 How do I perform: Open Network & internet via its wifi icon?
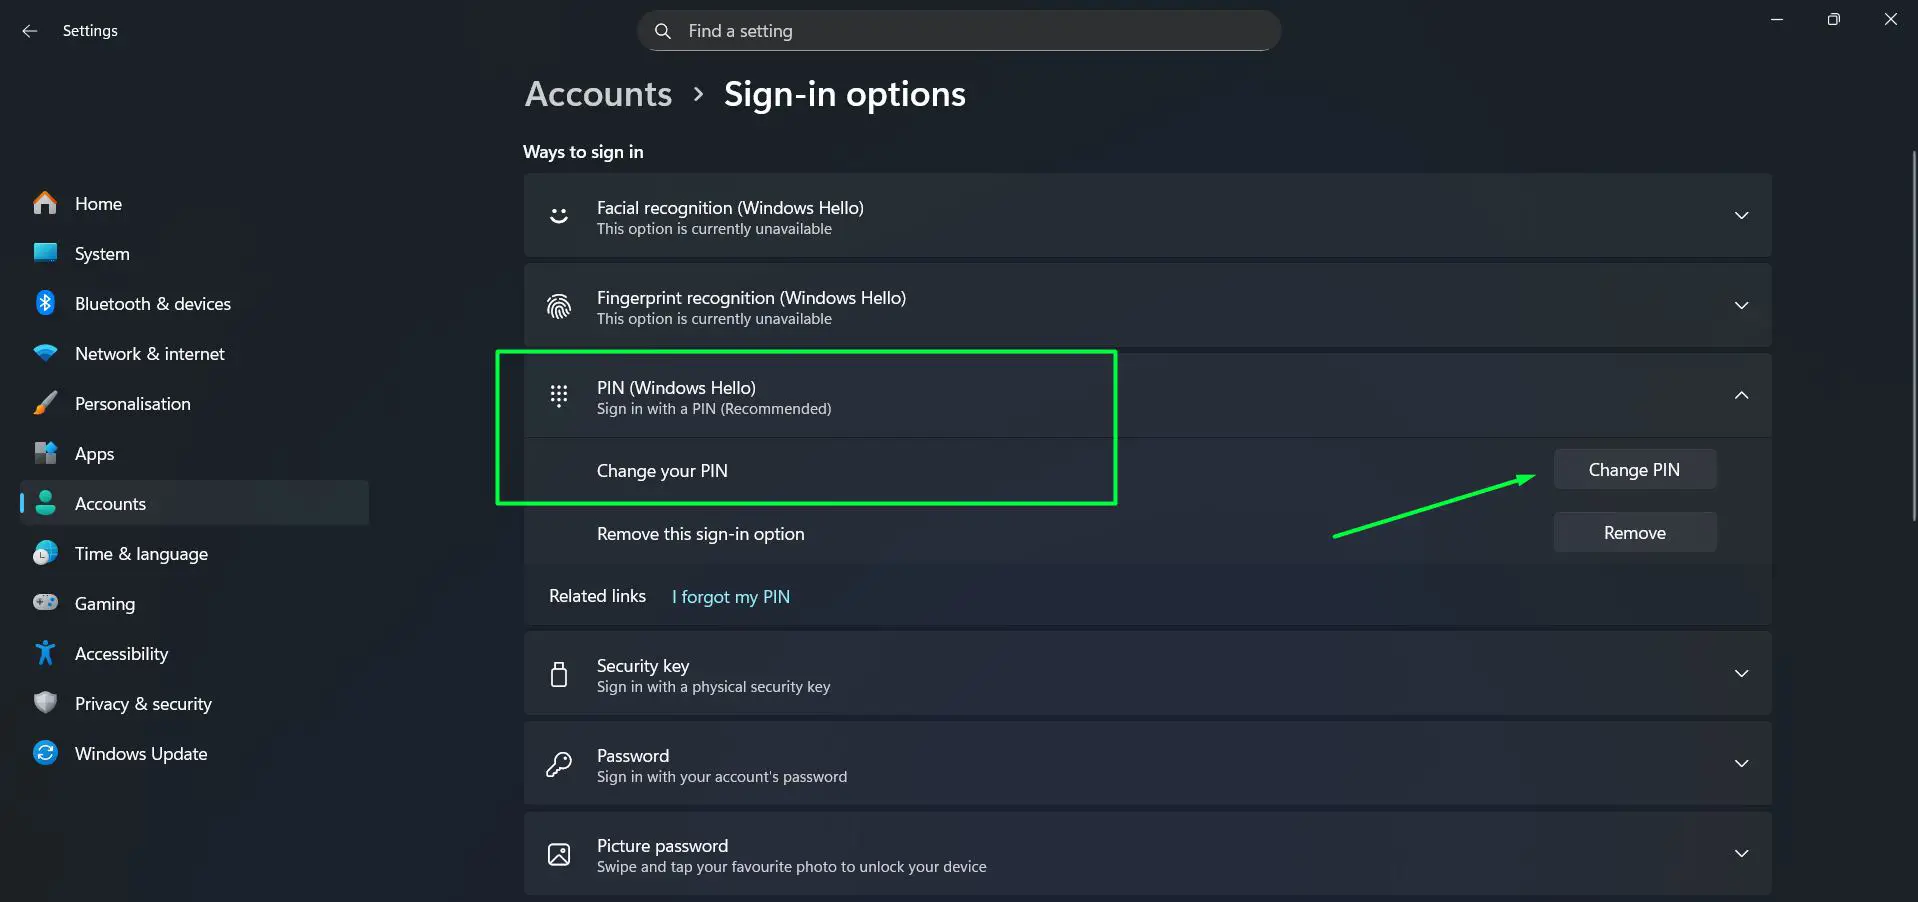pyautogui.click(x=46, y=353)
